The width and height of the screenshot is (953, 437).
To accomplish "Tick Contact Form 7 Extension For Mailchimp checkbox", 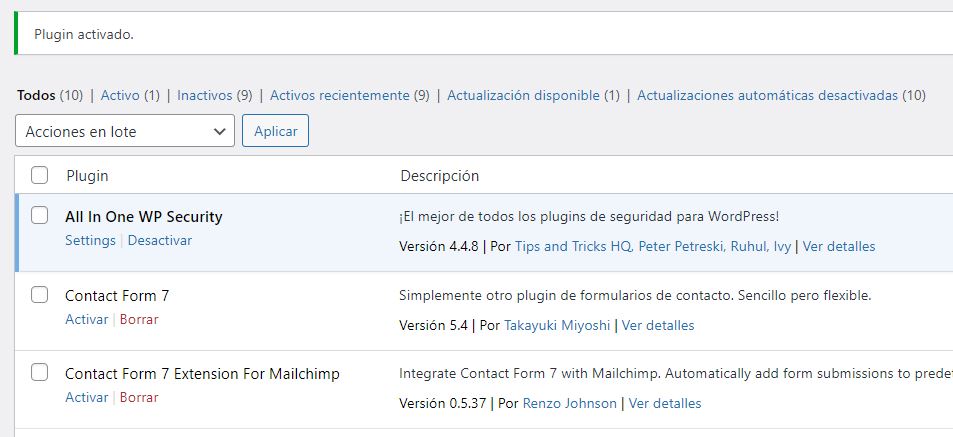I will 40,373.
